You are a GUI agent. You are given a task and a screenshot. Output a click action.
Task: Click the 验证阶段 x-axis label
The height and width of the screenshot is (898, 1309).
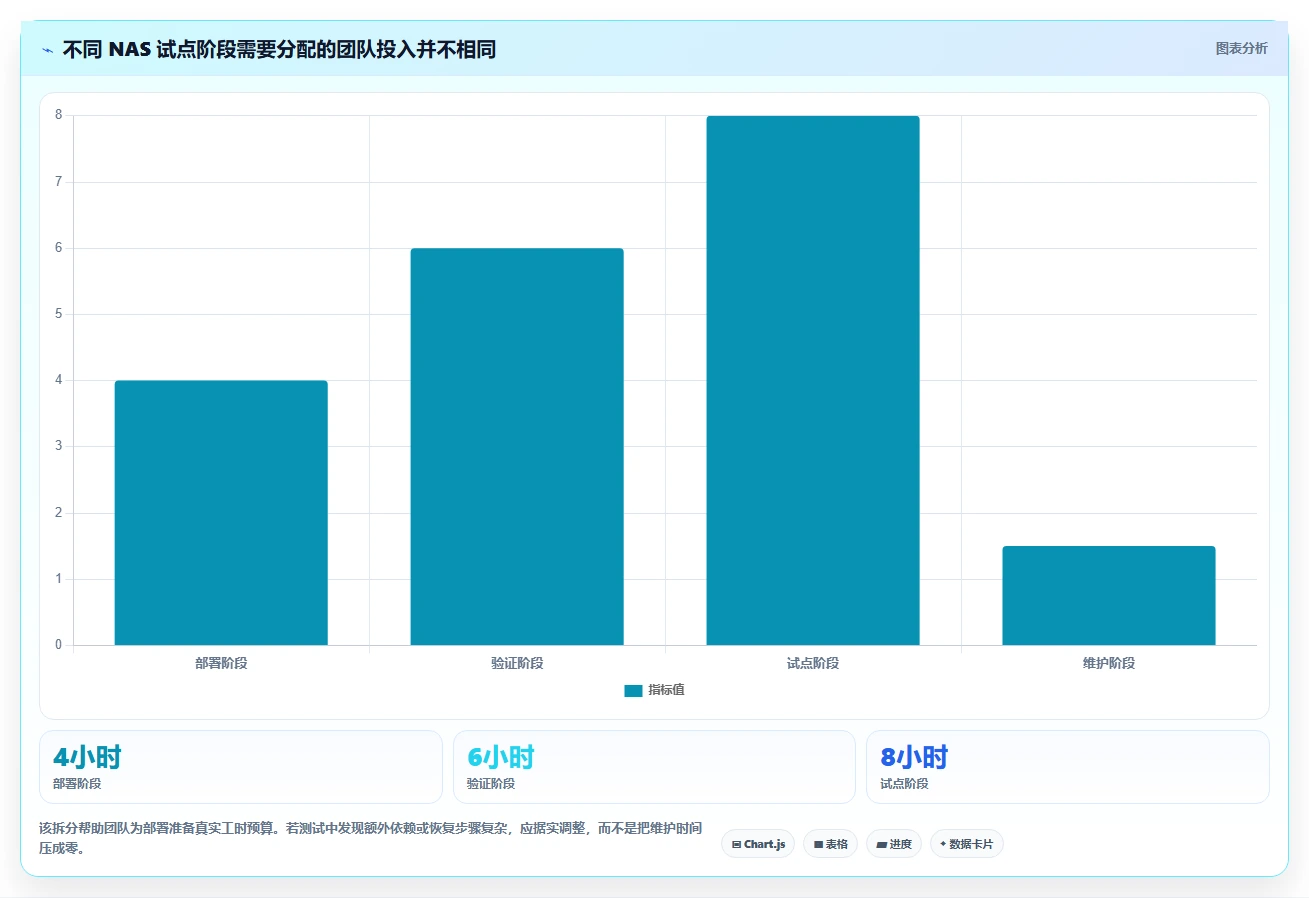point(517,663)
